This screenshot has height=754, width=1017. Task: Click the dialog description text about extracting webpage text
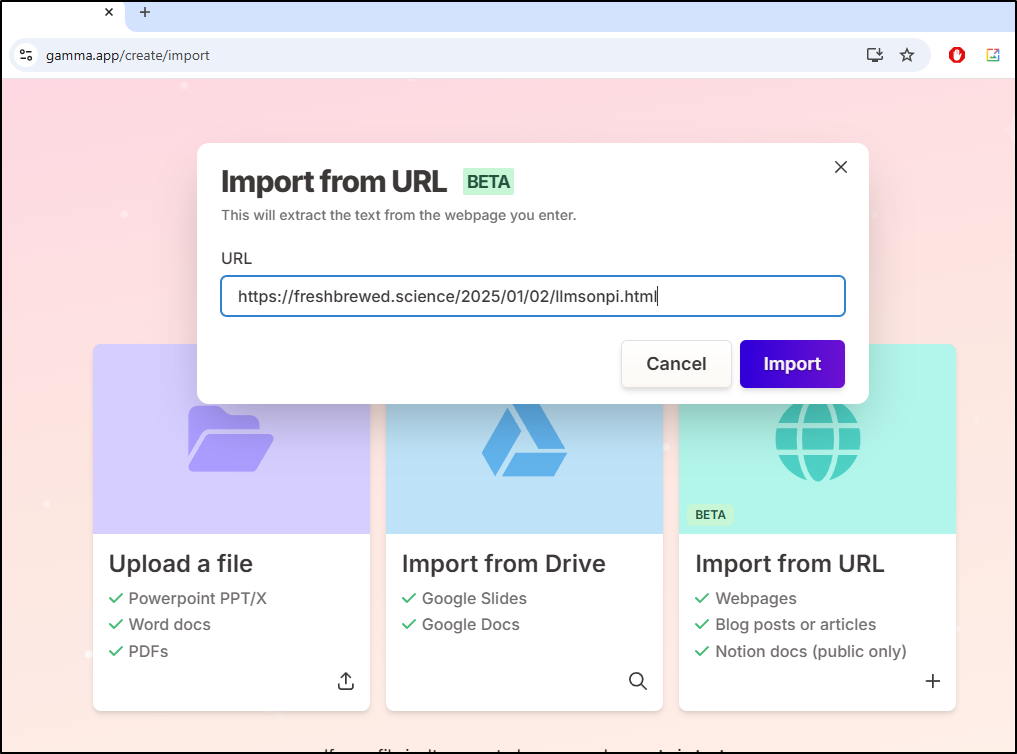[398, 215]
